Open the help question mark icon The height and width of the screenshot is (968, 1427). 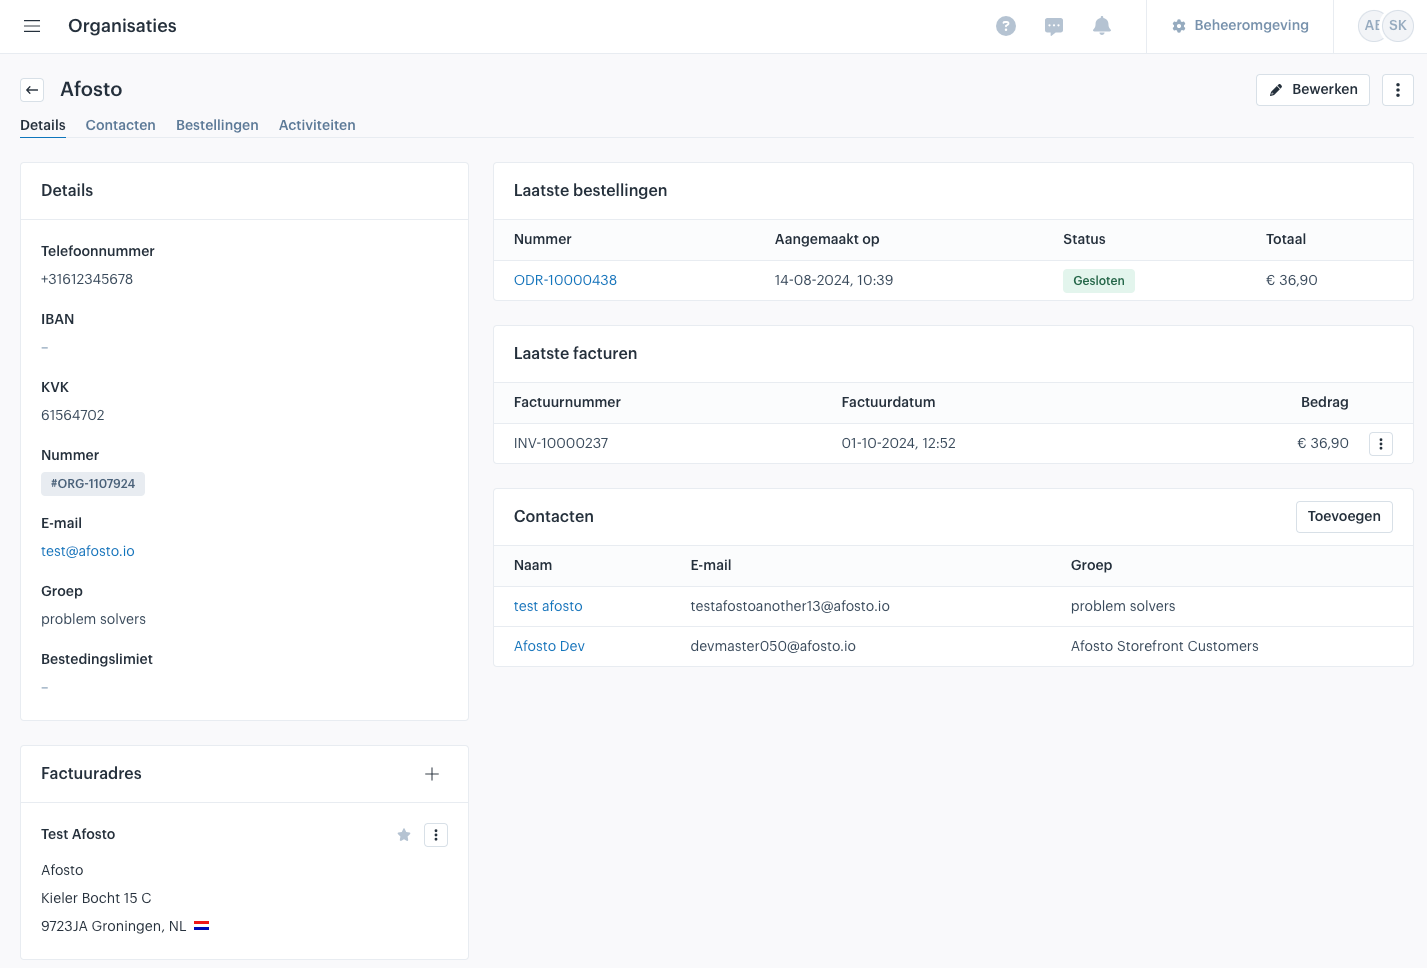(1006, 26)
